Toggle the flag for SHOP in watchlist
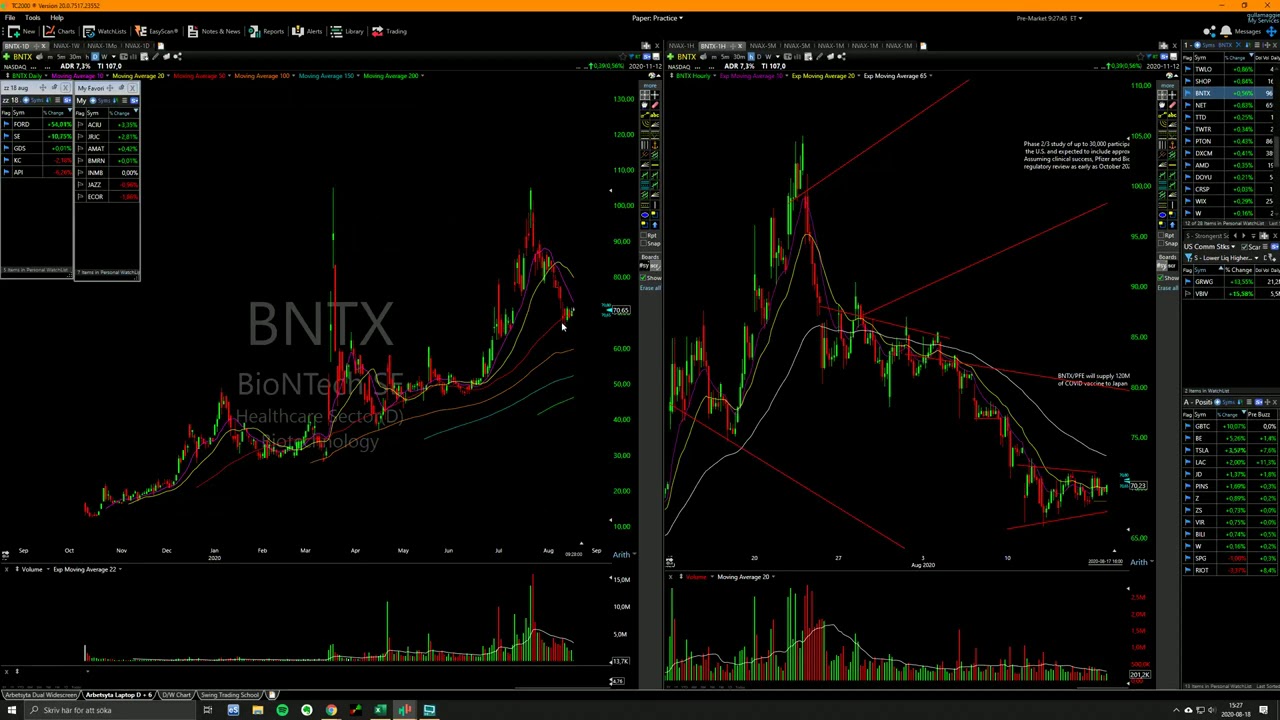 (x=1188, y=81)
